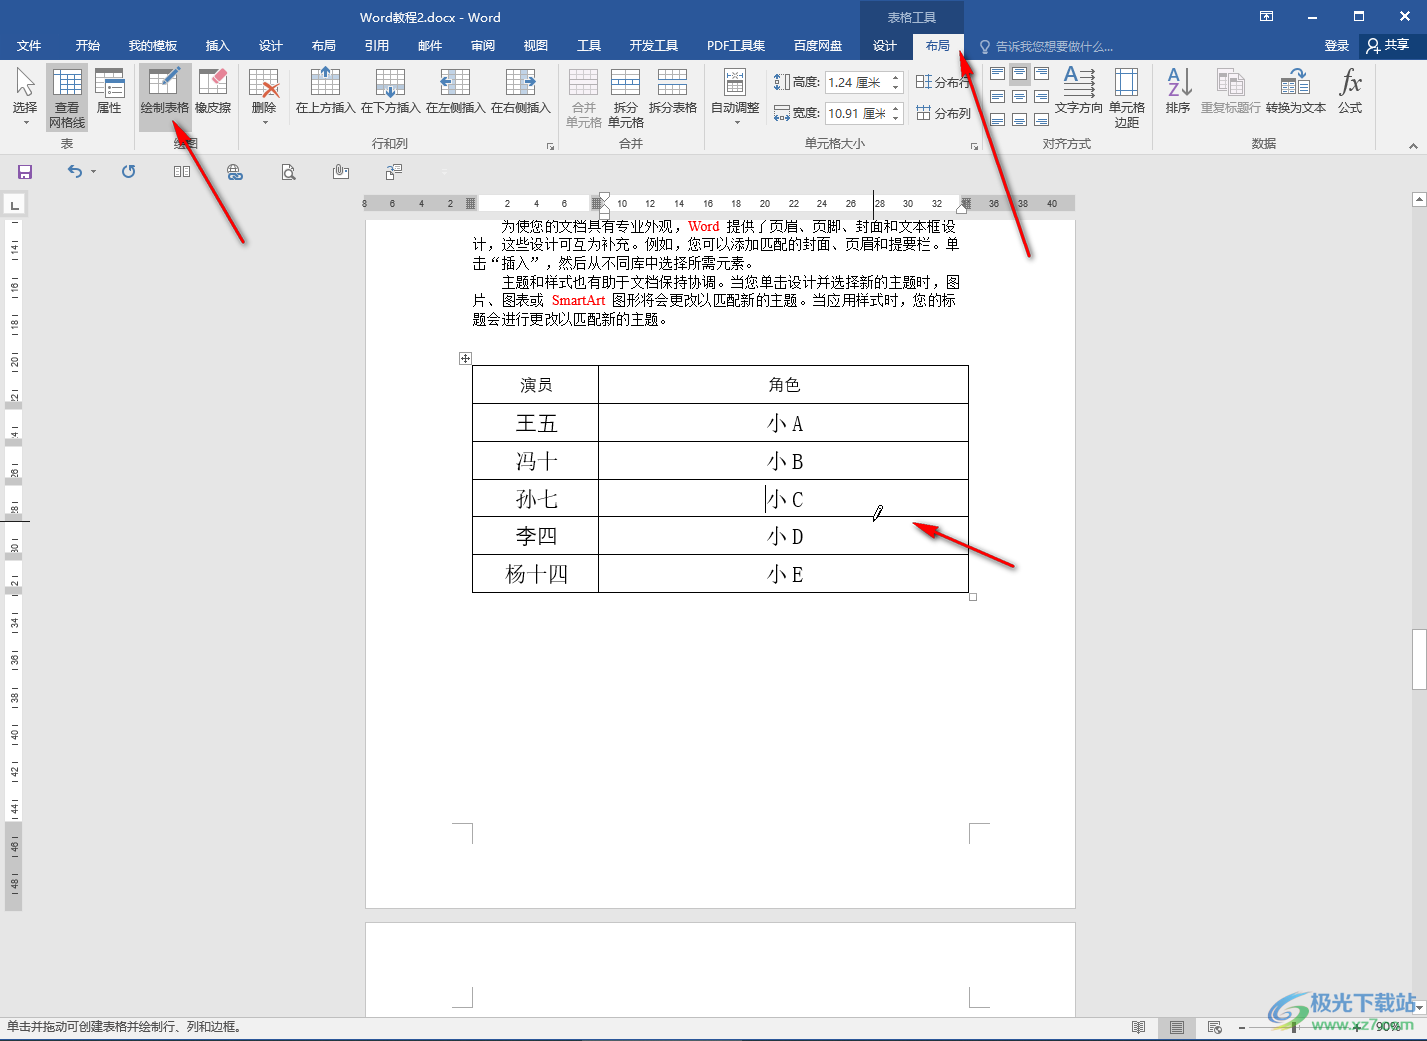
Task: Click the row height input field
Action: coord(857,83)
